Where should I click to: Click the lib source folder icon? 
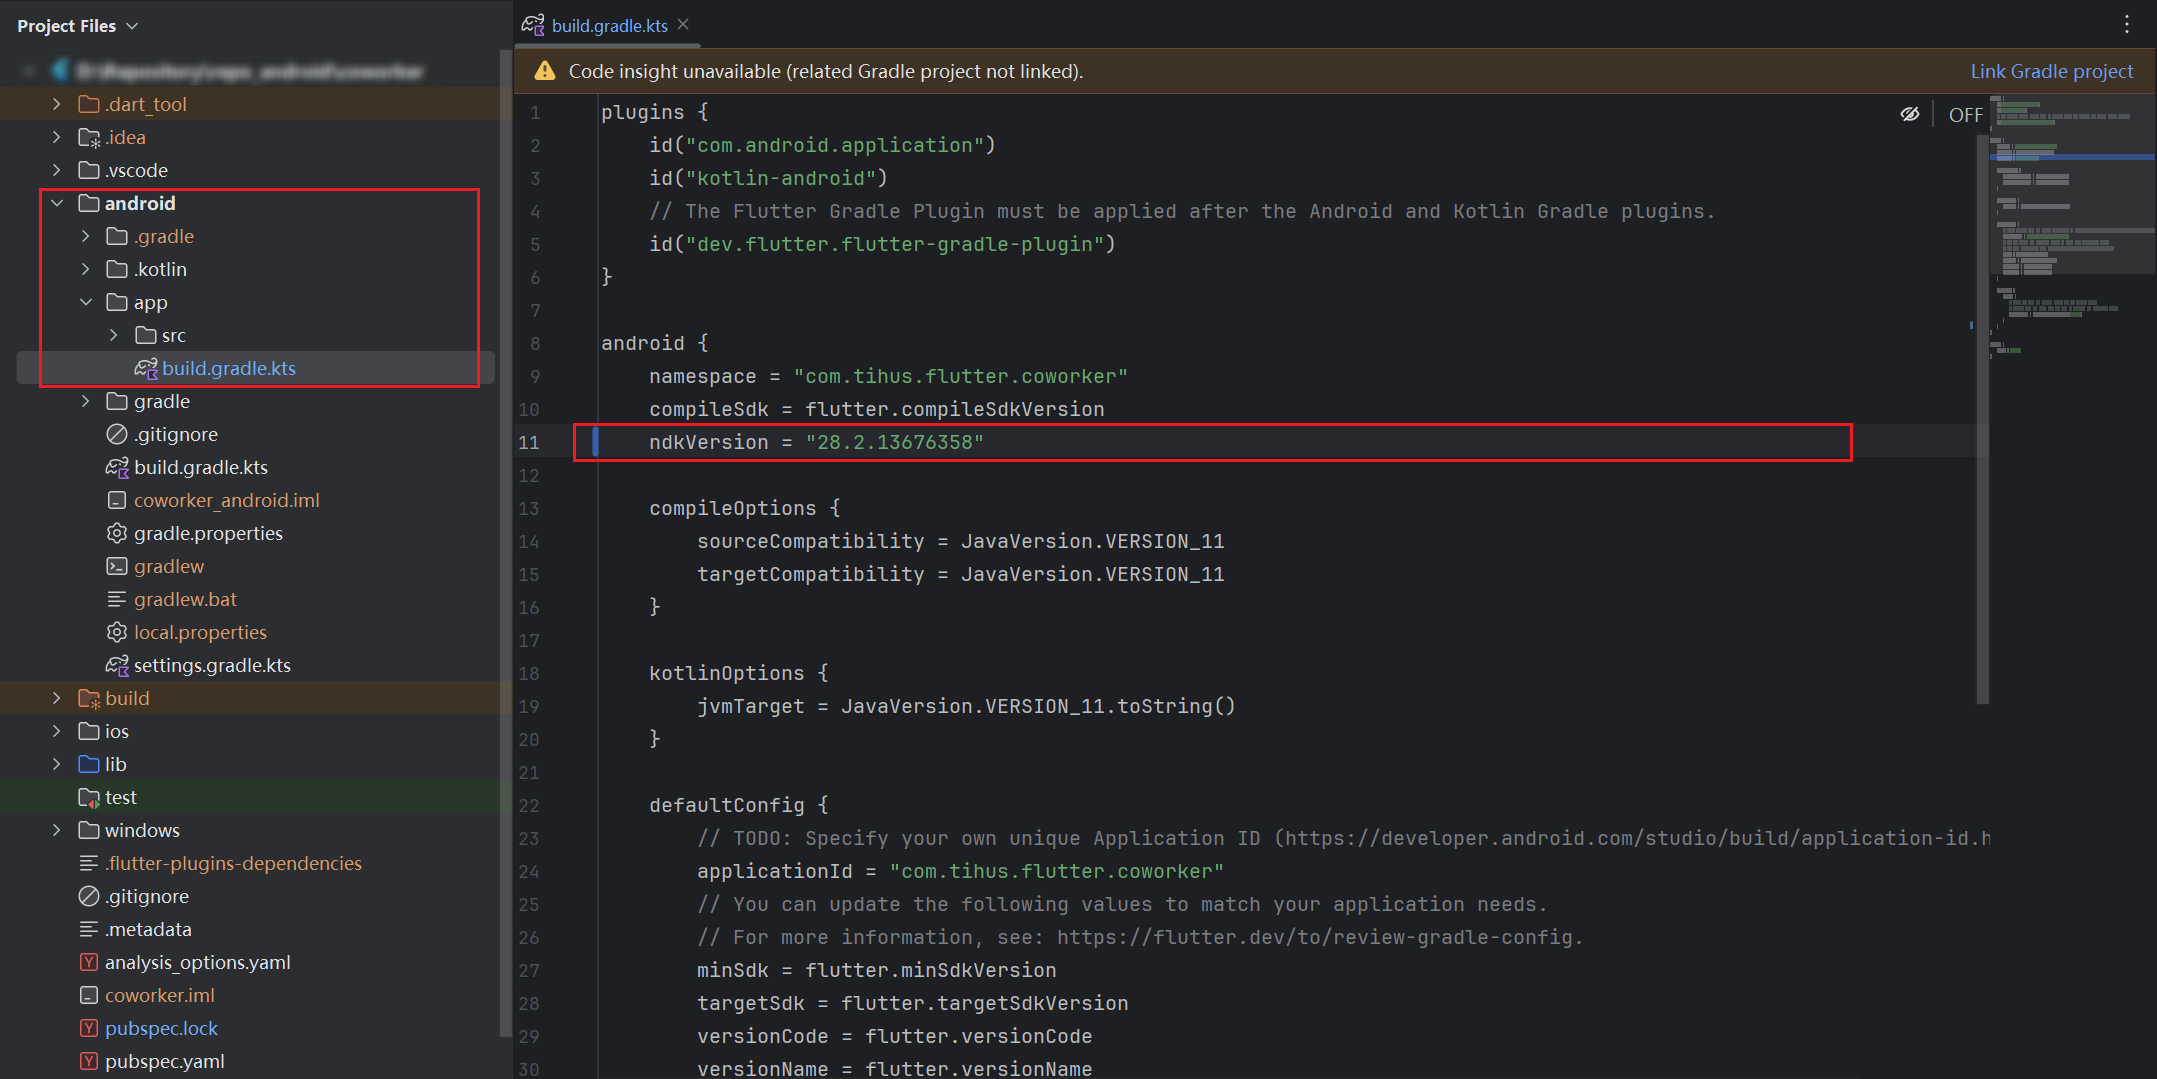click(89, 764)
